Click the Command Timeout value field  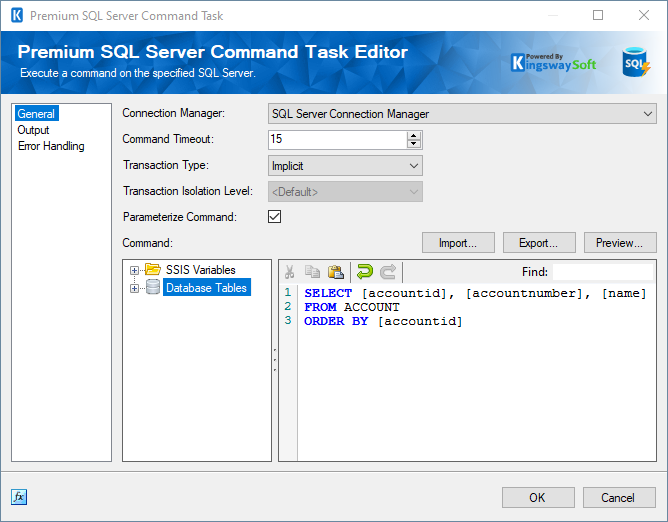337,139
